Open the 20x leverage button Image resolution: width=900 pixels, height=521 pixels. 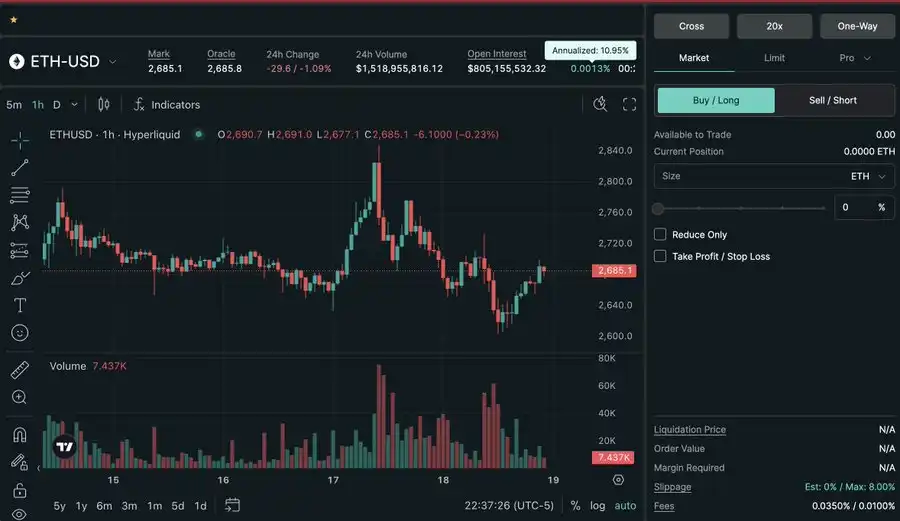point(774,26)
